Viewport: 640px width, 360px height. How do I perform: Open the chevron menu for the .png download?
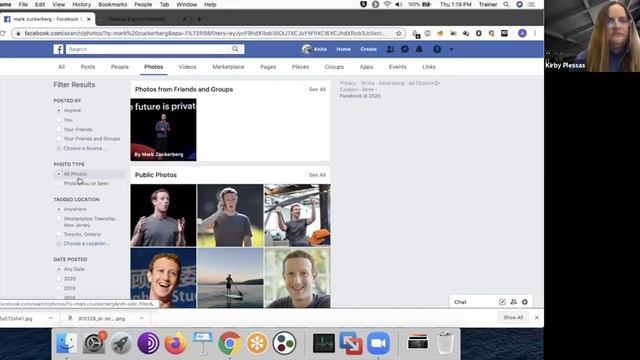coord(142,318)
